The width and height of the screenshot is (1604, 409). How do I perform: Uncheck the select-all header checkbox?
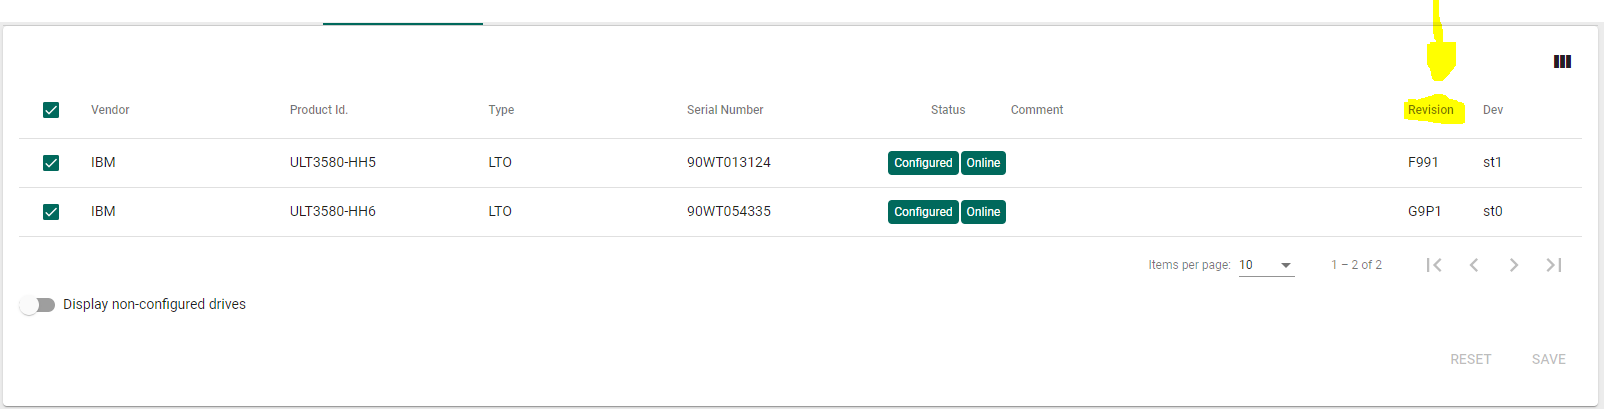pos(51,110)
